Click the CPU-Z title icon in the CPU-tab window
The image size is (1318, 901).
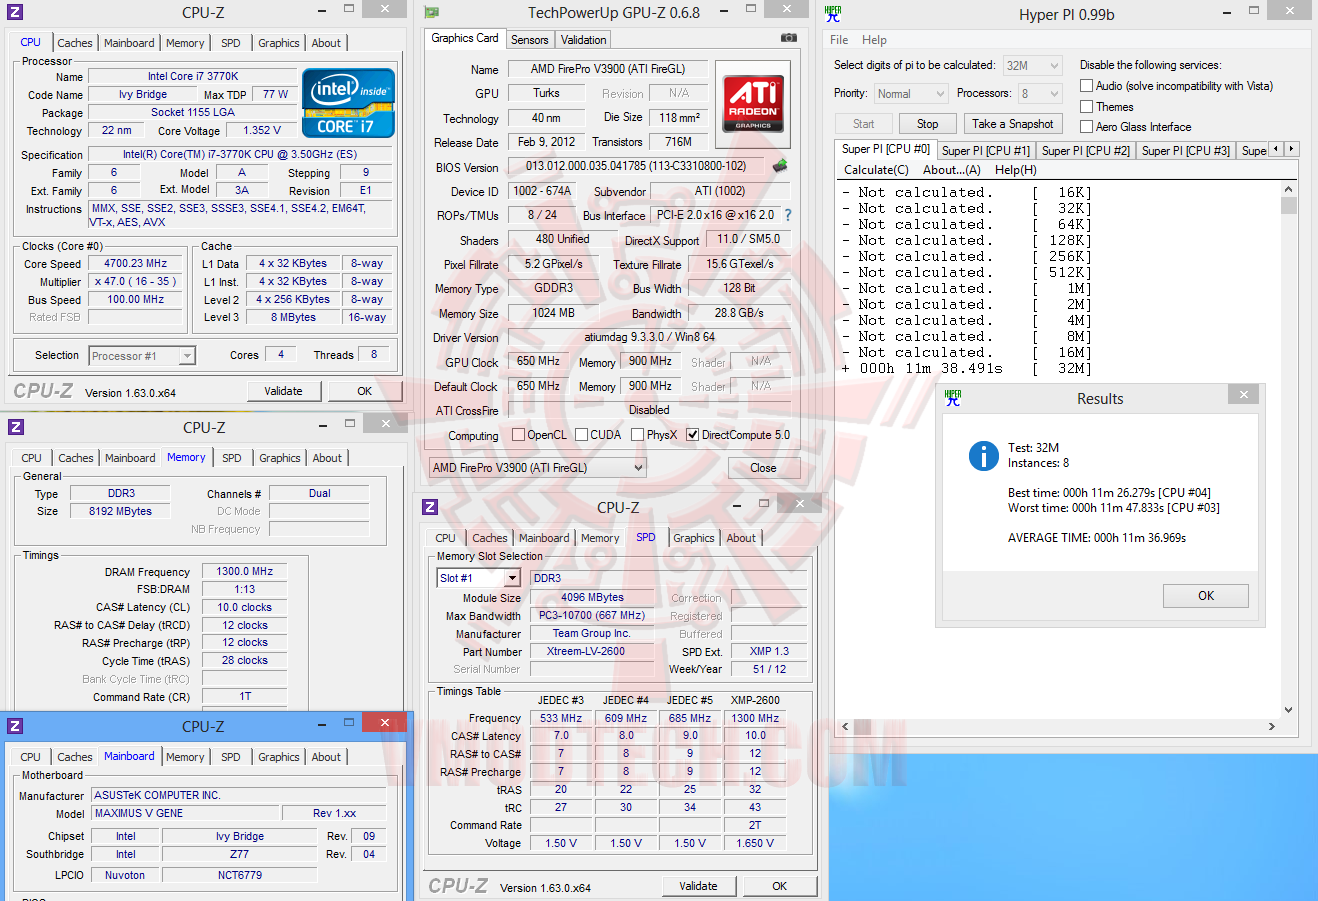15,13
